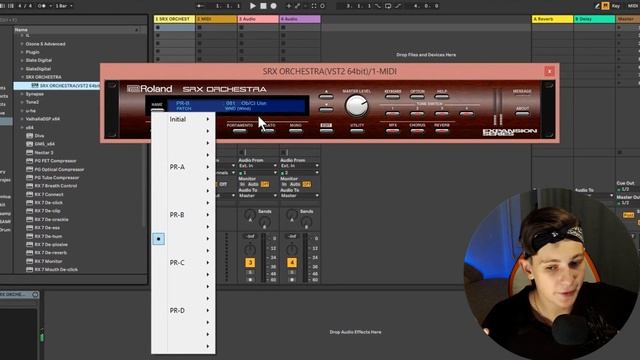Open Help in SRX Orchestra

tap(442, 97)
